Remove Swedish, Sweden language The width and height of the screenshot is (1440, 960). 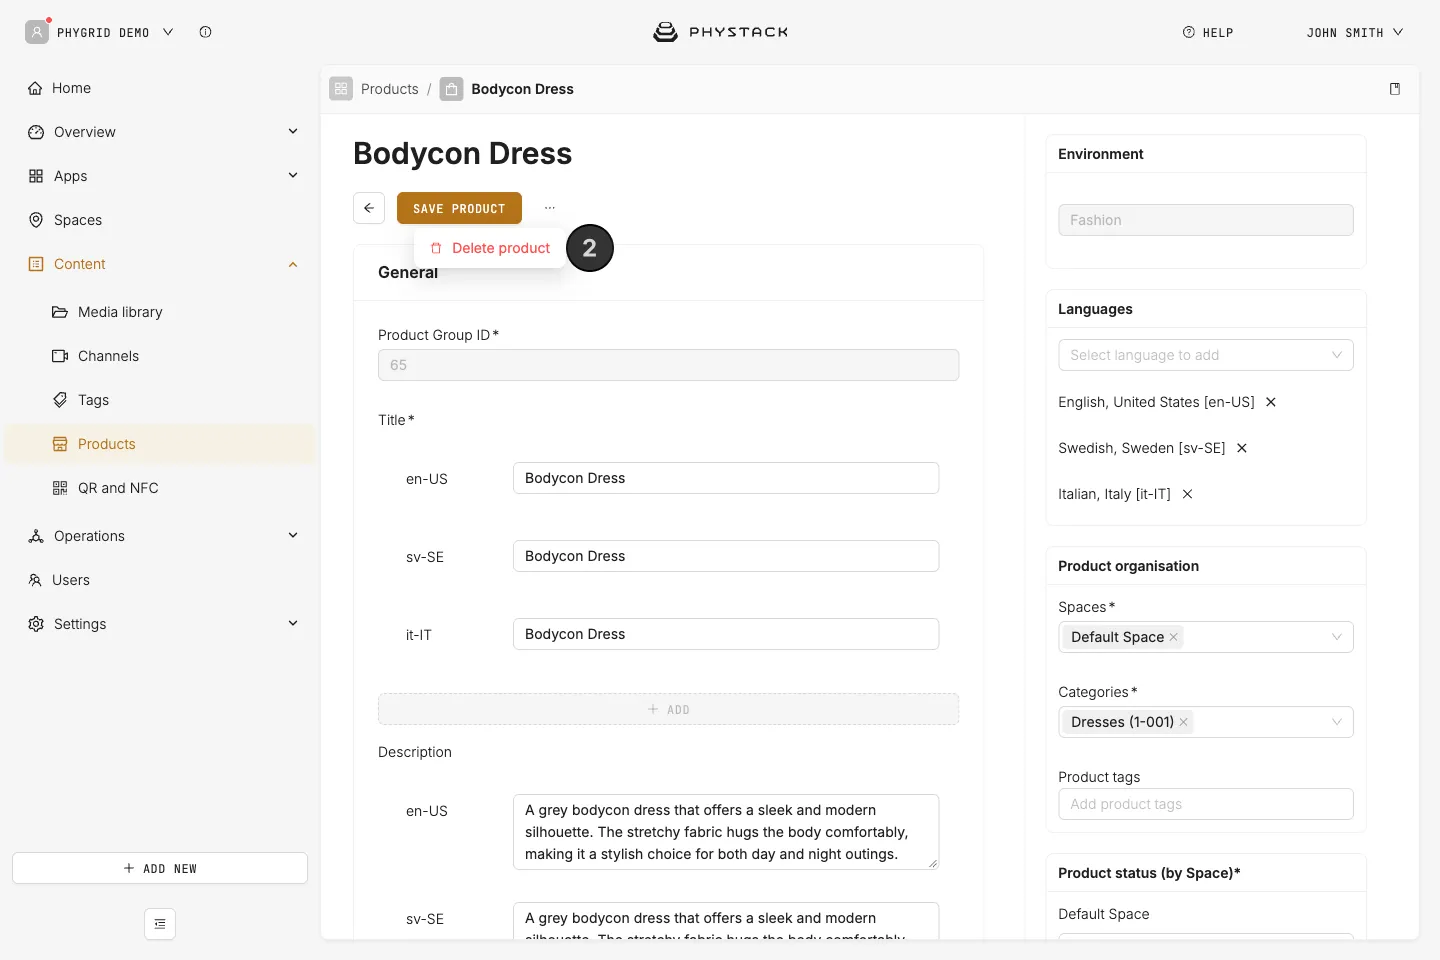(x=1242, y=448)
